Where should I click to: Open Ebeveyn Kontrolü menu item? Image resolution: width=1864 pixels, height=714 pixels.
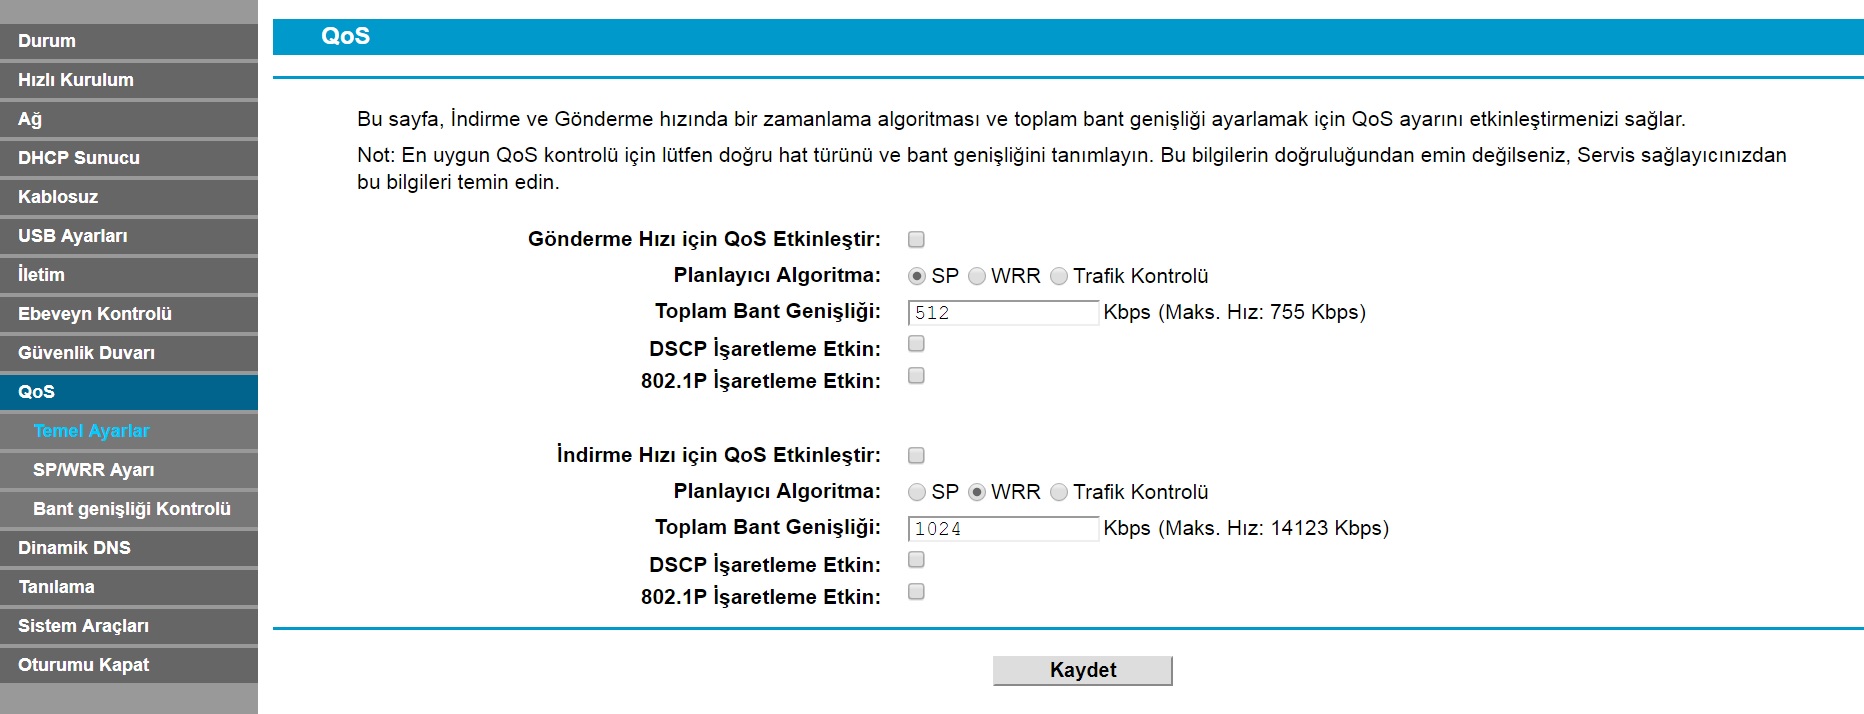point(129,314)
